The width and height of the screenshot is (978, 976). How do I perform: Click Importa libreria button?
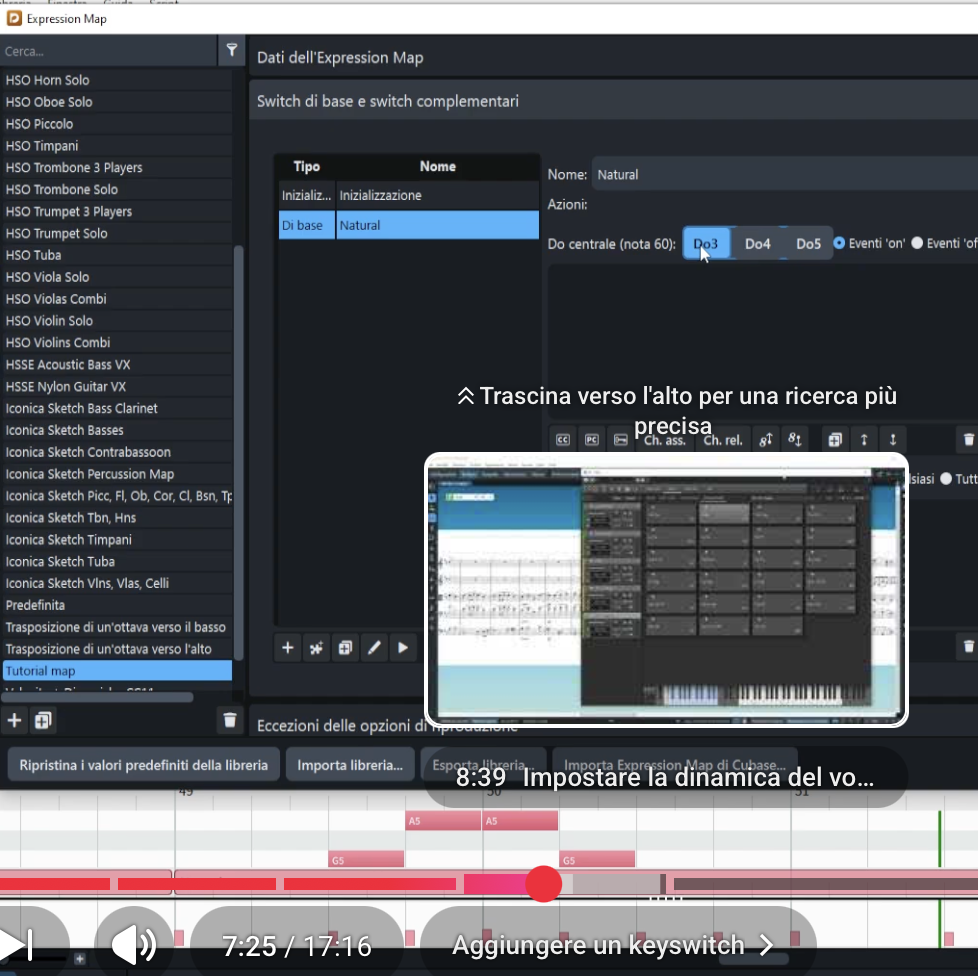pyautogui.click(x=350, y=765)
